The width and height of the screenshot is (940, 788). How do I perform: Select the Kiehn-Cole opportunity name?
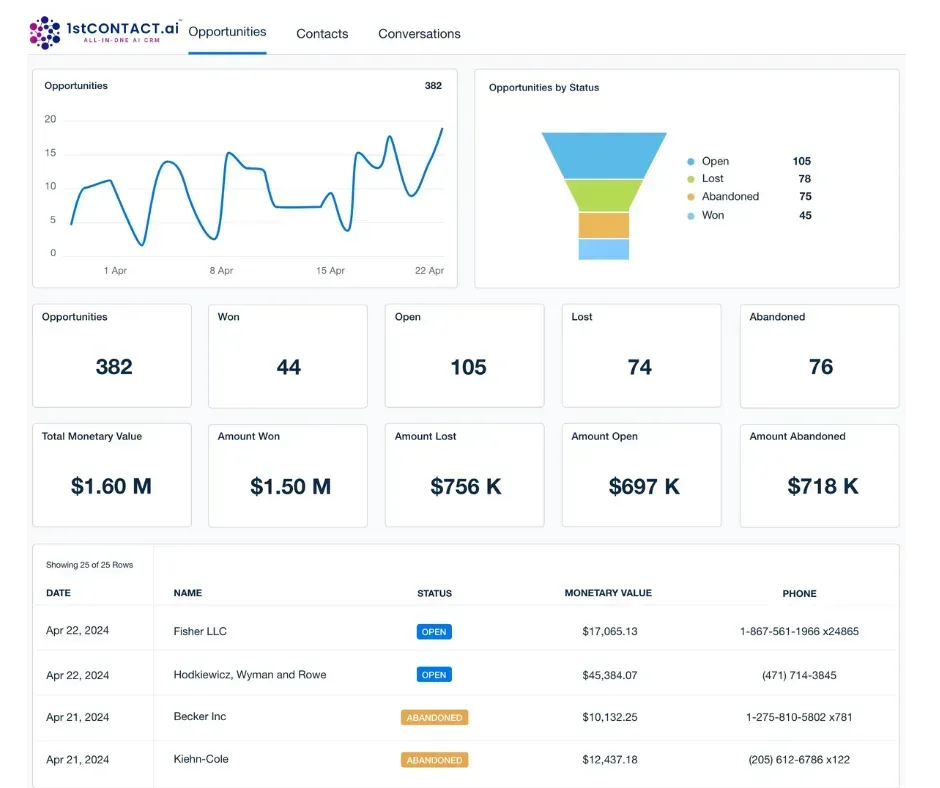(201, 759)
